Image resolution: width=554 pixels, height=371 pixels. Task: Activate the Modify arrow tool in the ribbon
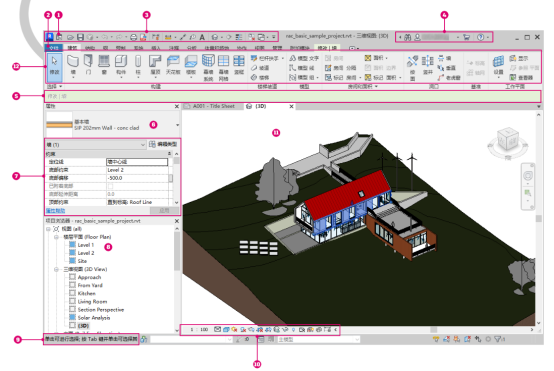click(x=54, y=67)
